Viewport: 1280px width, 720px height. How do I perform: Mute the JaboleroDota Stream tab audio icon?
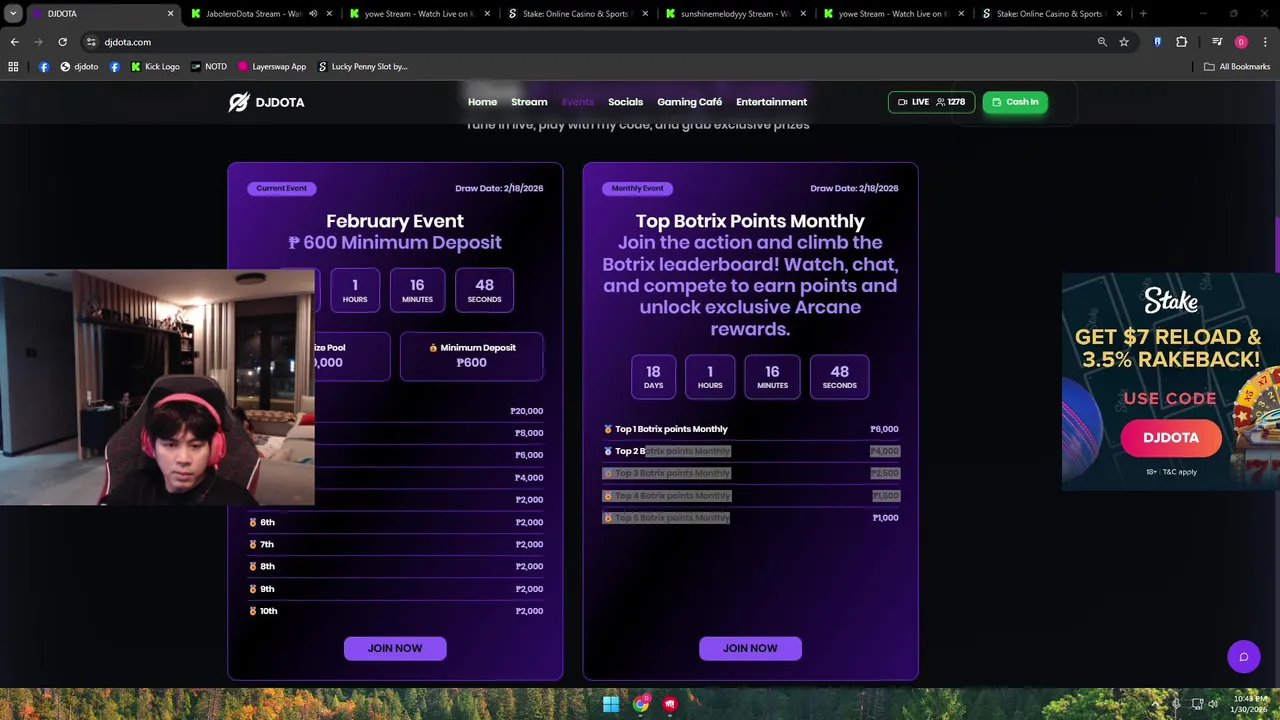(x=313, y=14)
